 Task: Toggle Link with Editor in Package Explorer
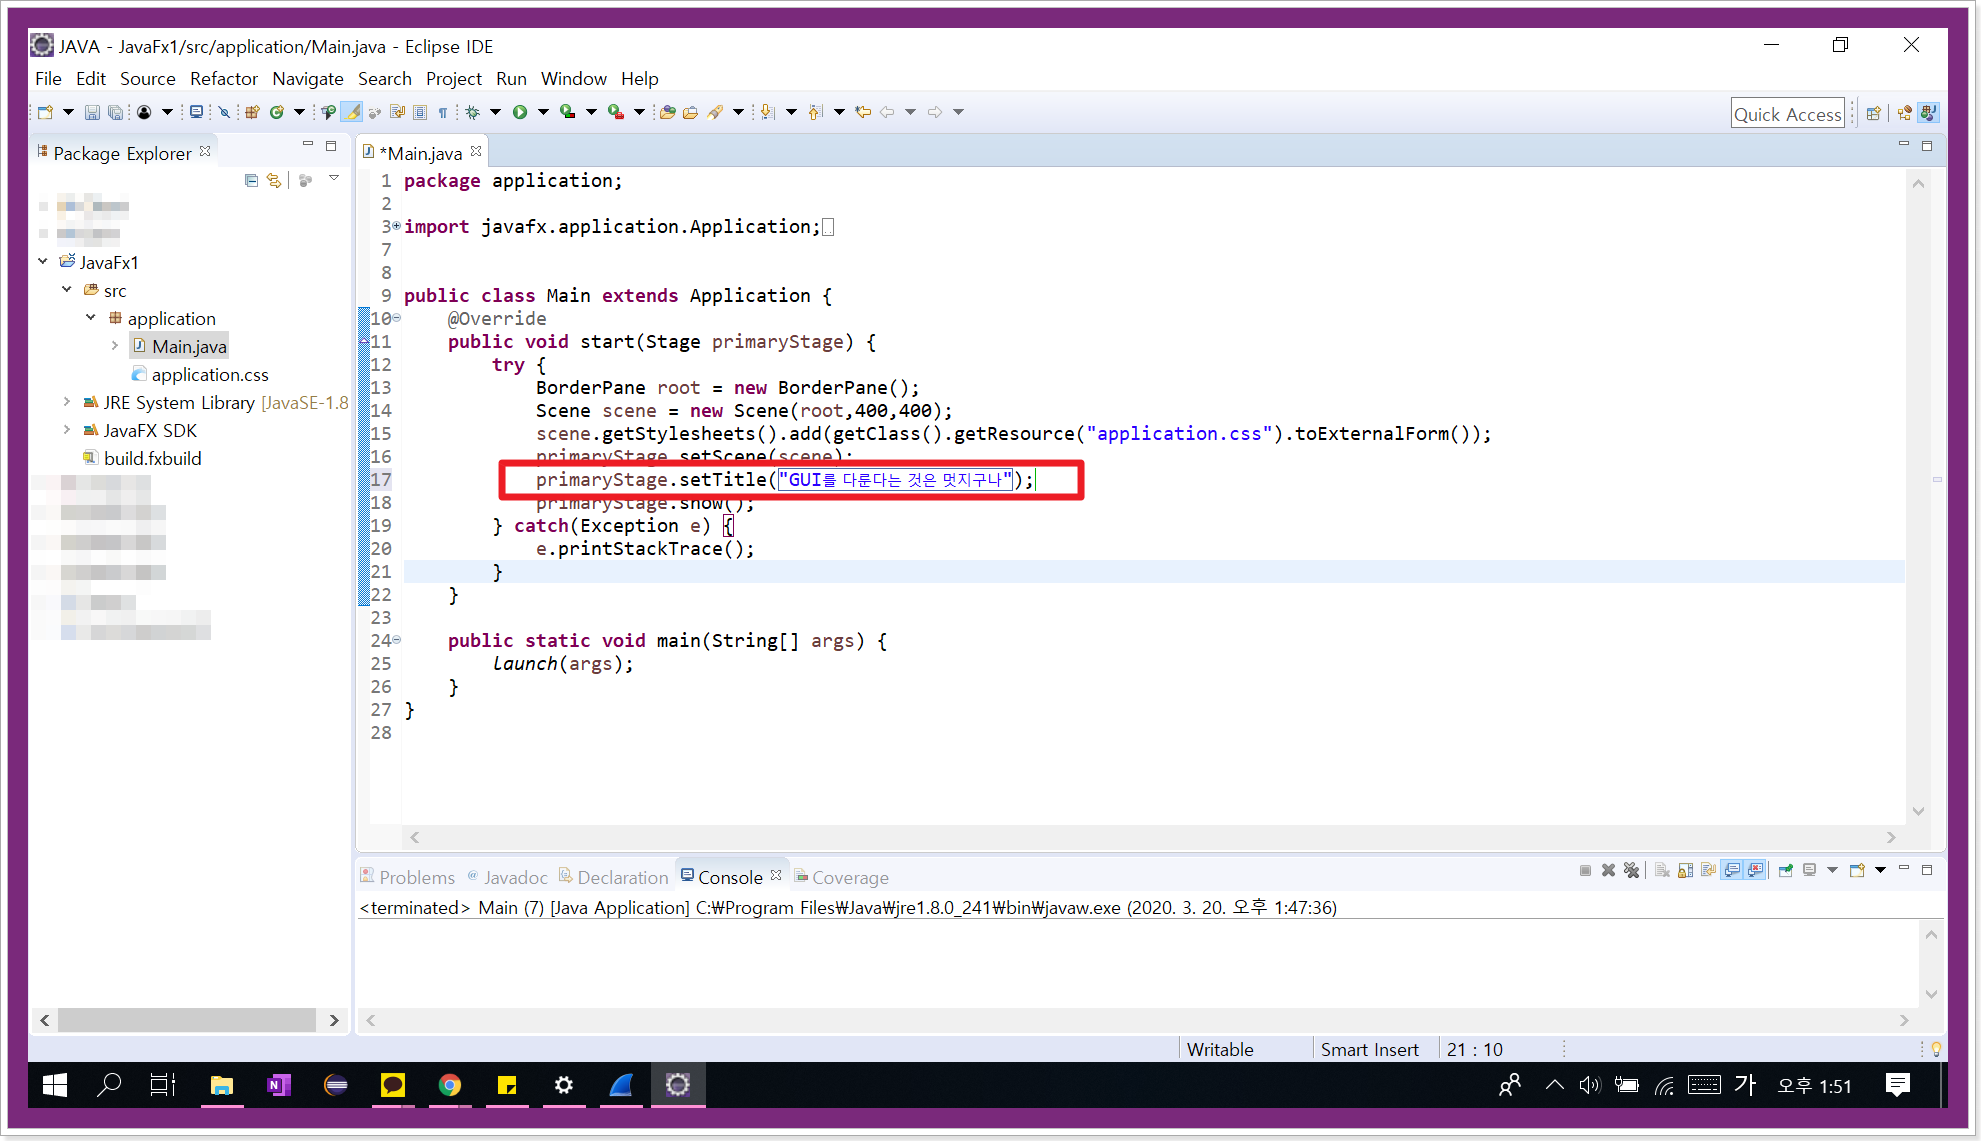[274, 180]
